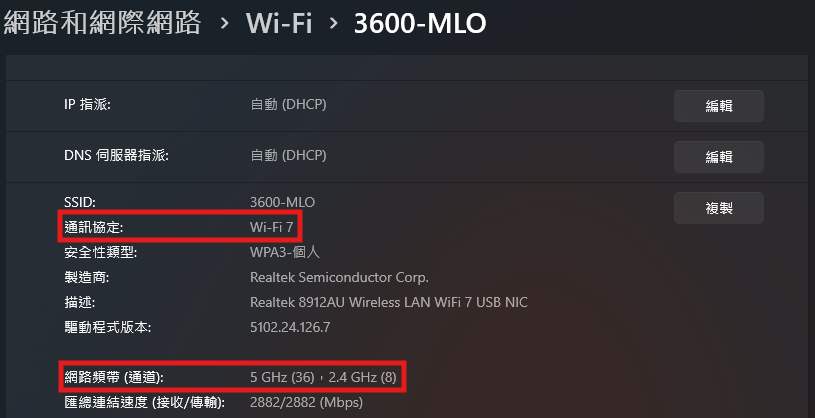Click 編輯 button for DNS 伺服器指派
This screenshot has width=815, height=418.
[718, 156]
